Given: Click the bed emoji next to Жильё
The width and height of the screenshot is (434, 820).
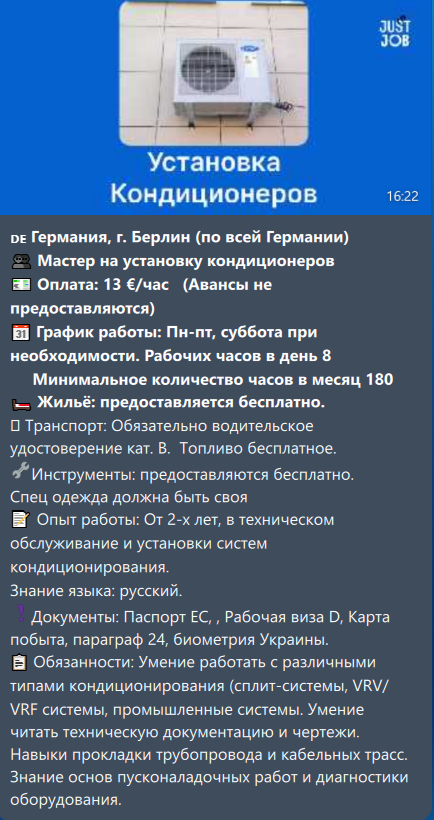Looking at the screenshot, I should pyautogui.click(x=21, y=404).
